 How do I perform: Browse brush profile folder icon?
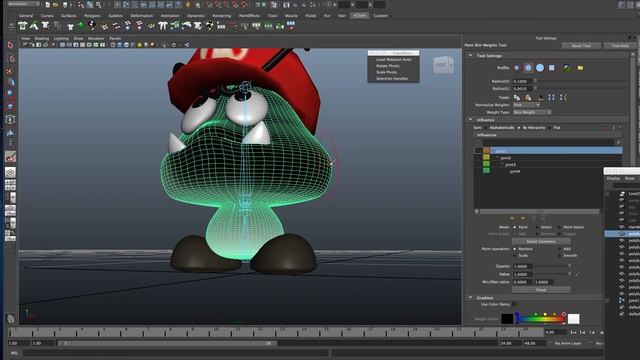point(580,68)
